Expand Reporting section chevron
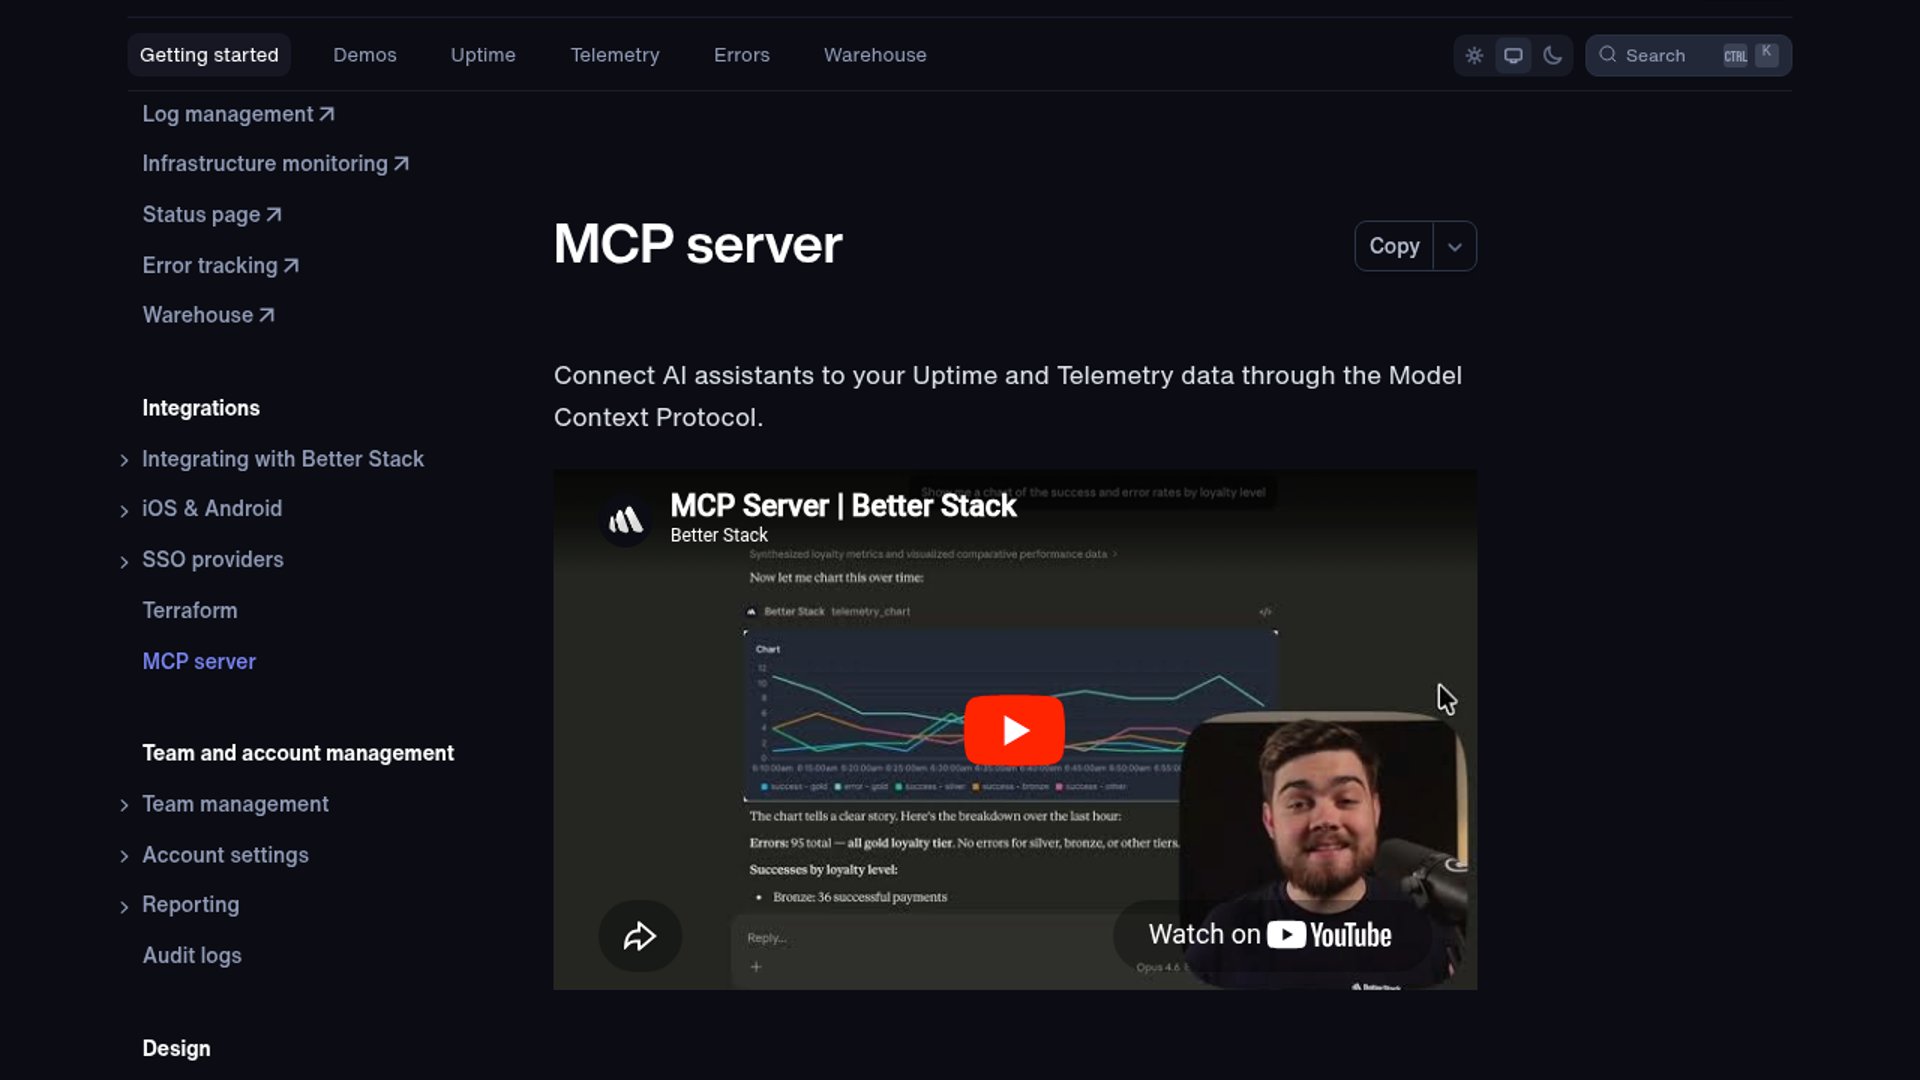 tap(124, 907)
